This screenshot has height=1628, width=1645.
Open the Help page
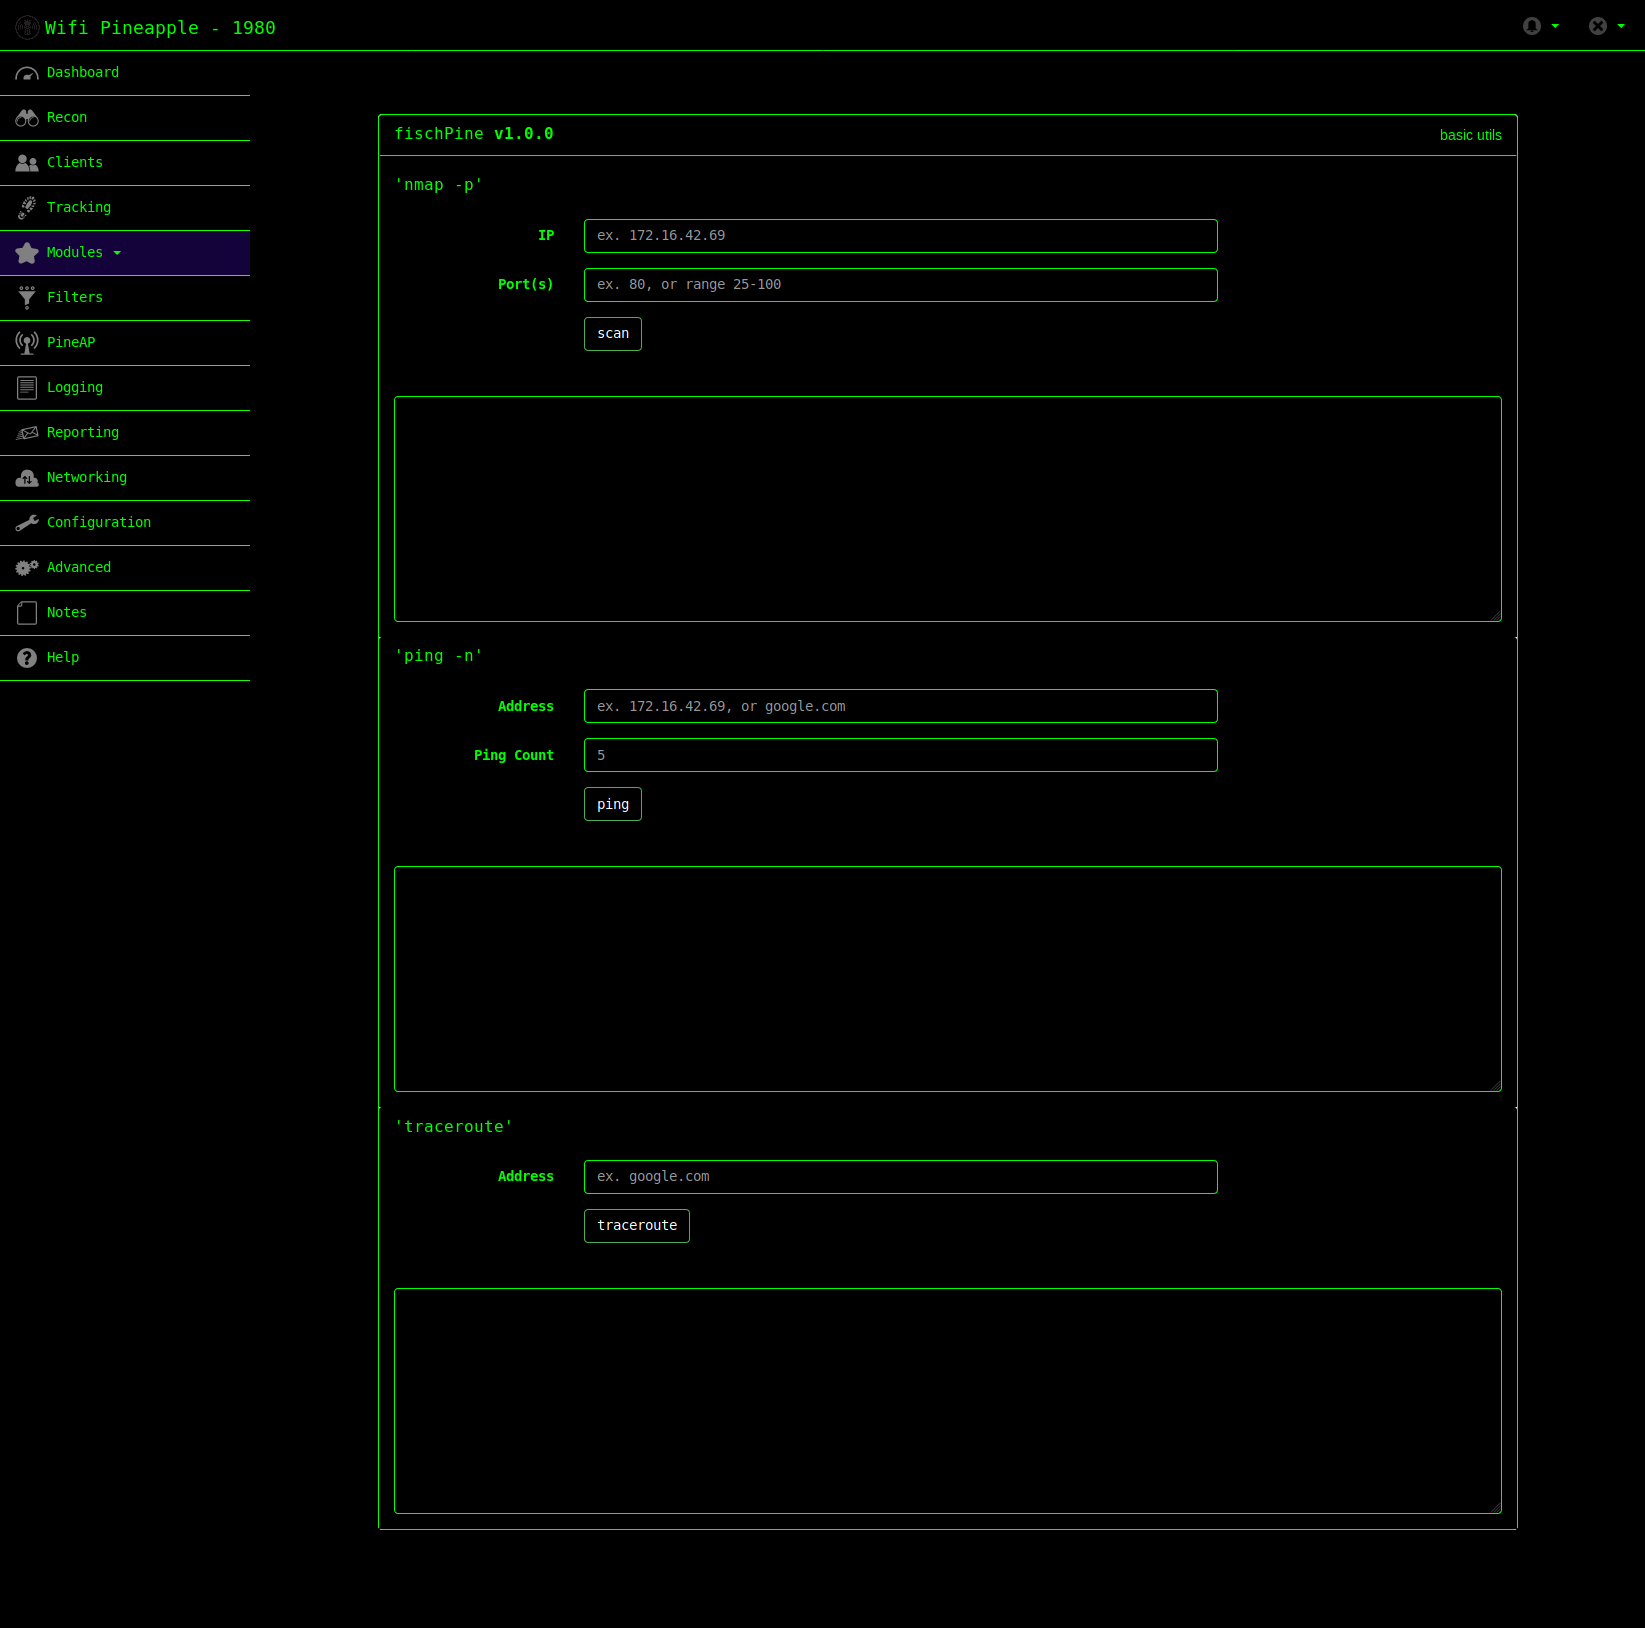click(x=125, y=658)
